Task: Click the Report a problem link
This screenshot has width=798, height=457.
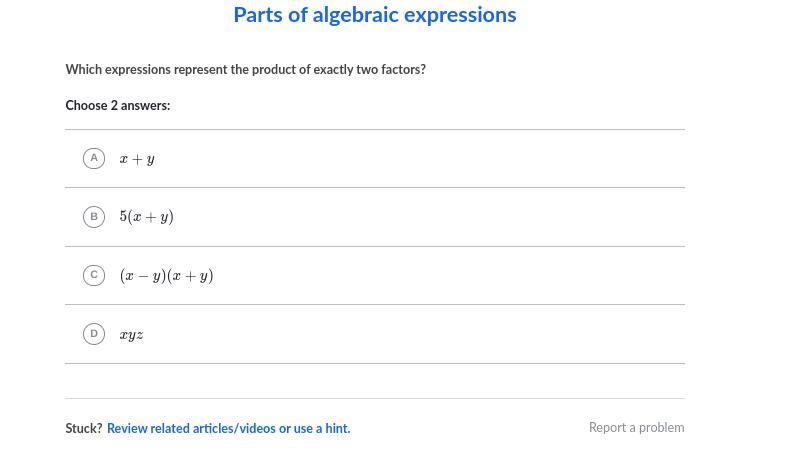Action: [636, 427]
